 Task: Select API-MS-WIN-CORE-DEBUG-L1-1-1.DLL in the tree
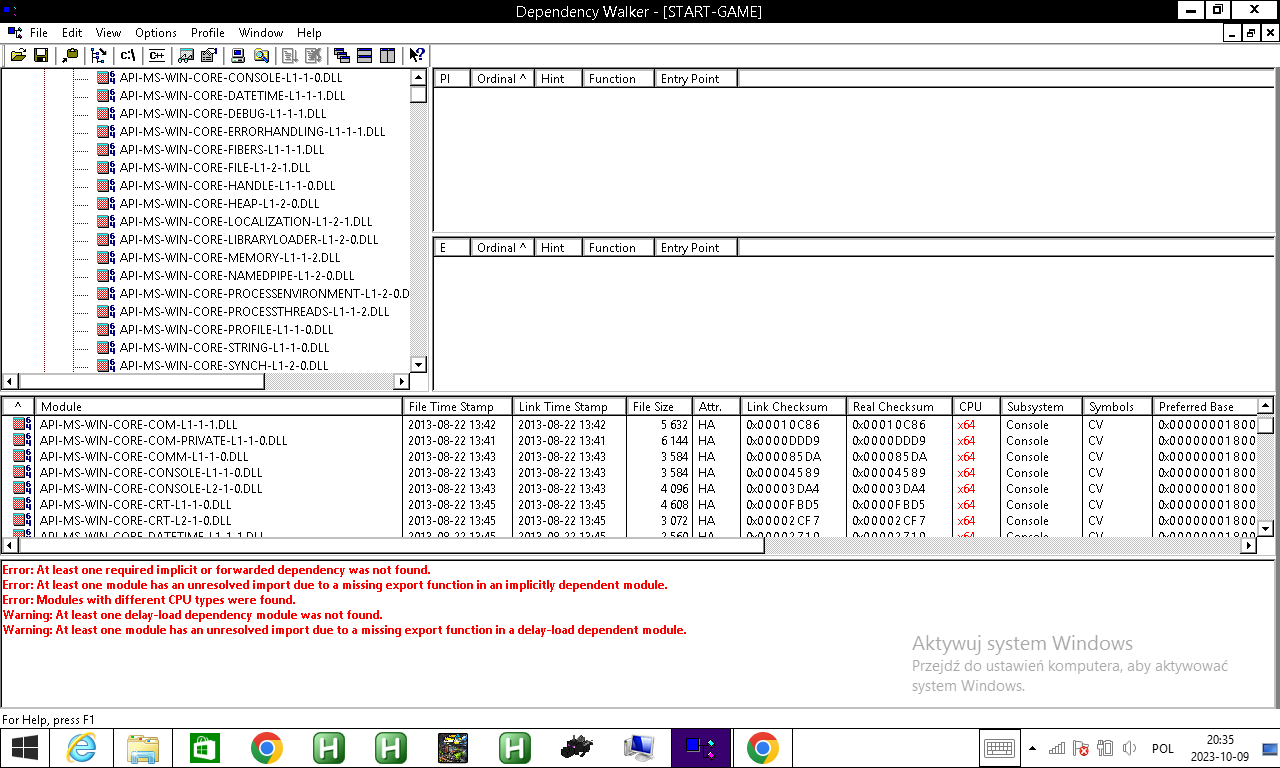tap(223, 114)
